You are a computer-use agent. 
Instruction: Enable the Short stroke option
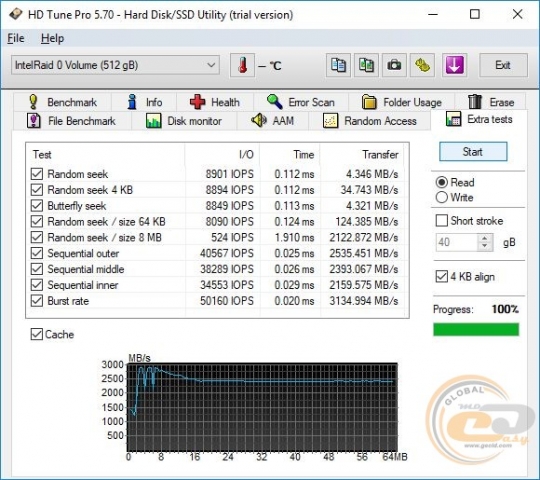(x=442, y=221)
